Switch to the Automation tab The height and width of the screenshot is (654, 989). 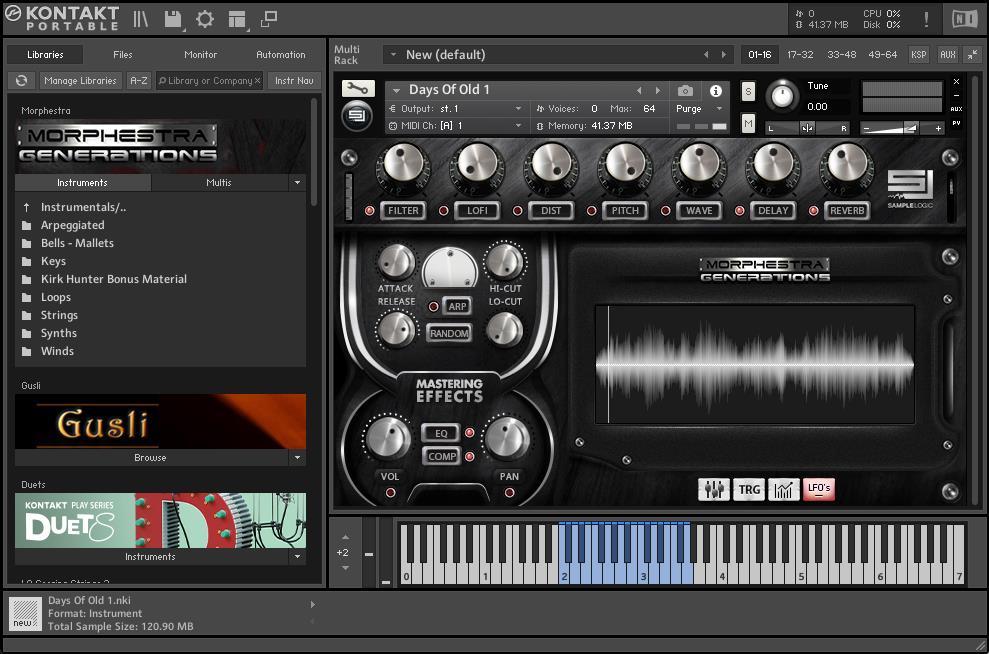click(x=281, y=55)
